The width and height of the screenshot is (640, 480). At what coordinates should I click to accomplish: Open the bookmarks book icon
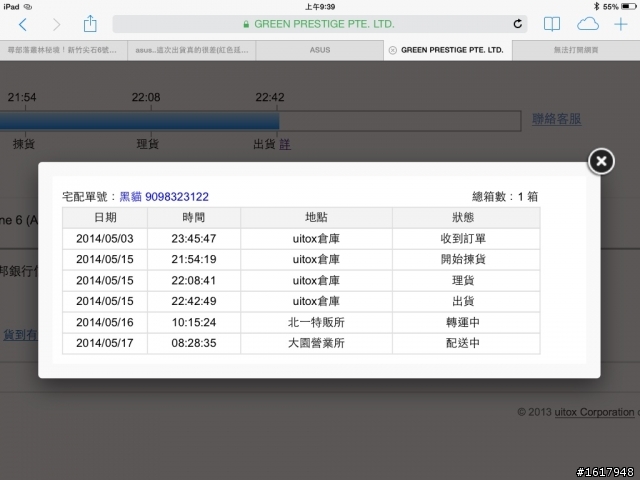552,24
